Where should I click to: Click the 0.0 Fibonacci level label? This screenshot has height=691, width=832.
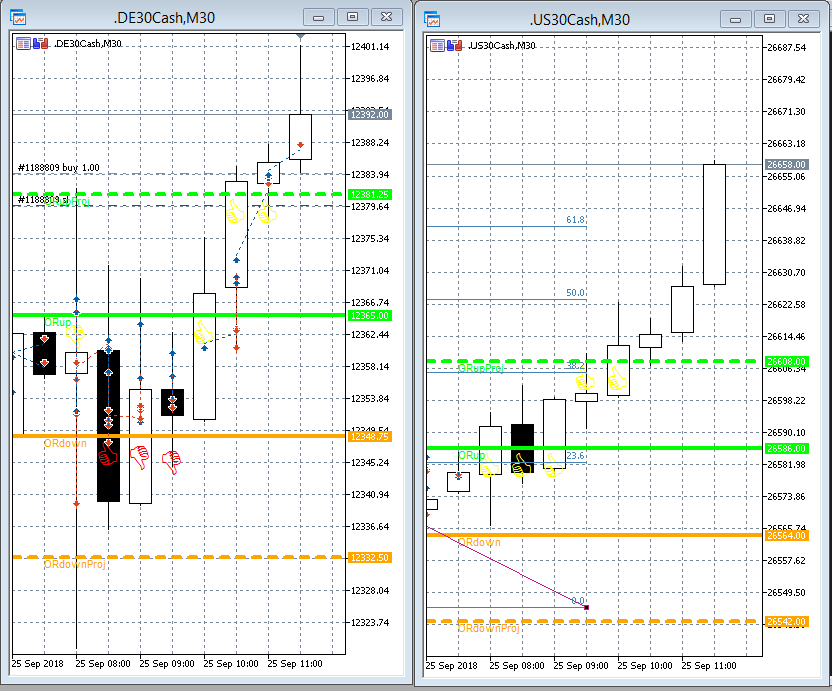[x=578, y=601]
